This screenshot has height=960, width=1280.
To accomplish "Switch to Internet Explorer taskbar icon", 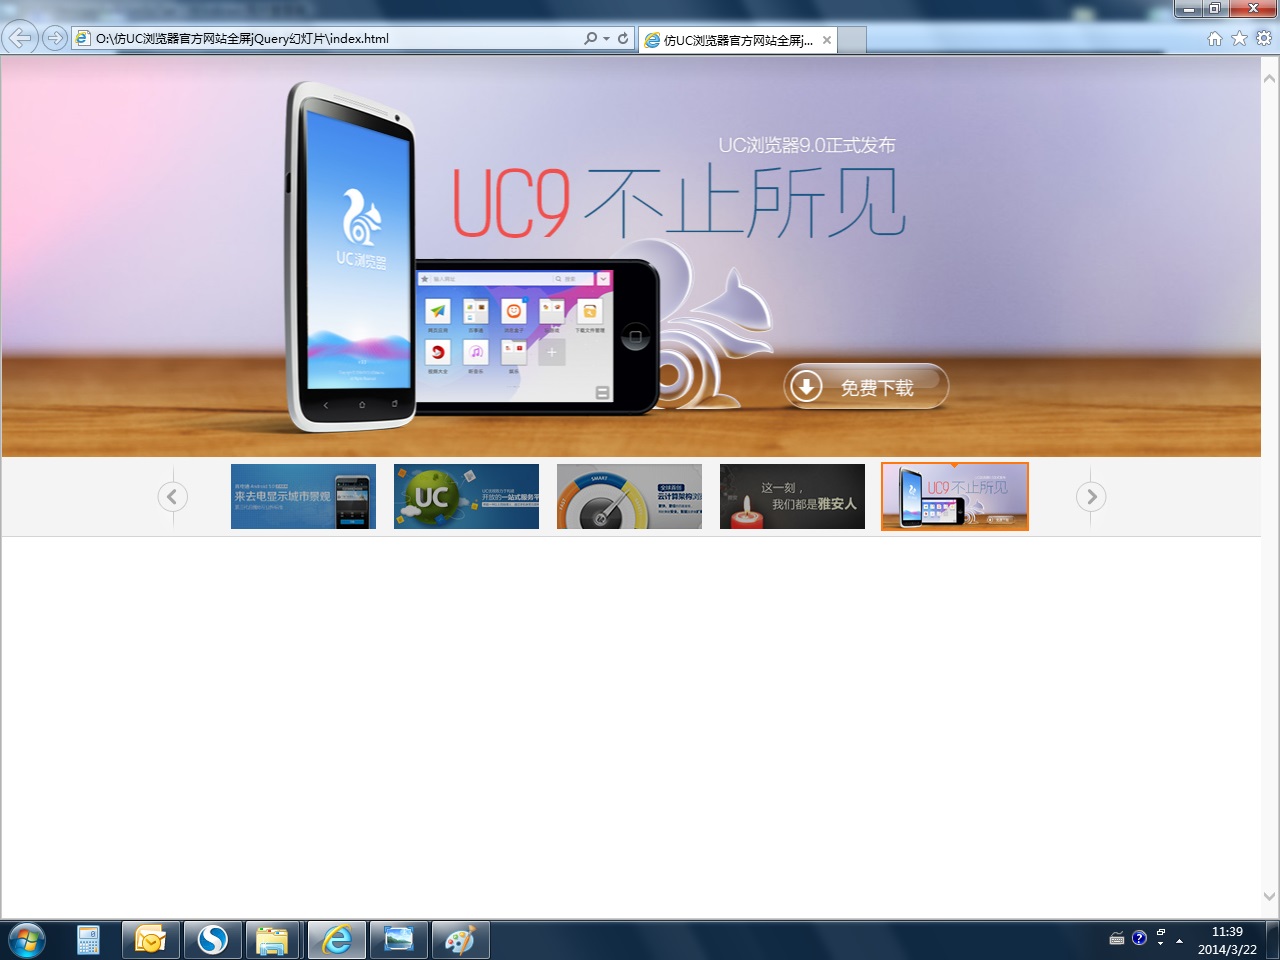I will point(337,941).
